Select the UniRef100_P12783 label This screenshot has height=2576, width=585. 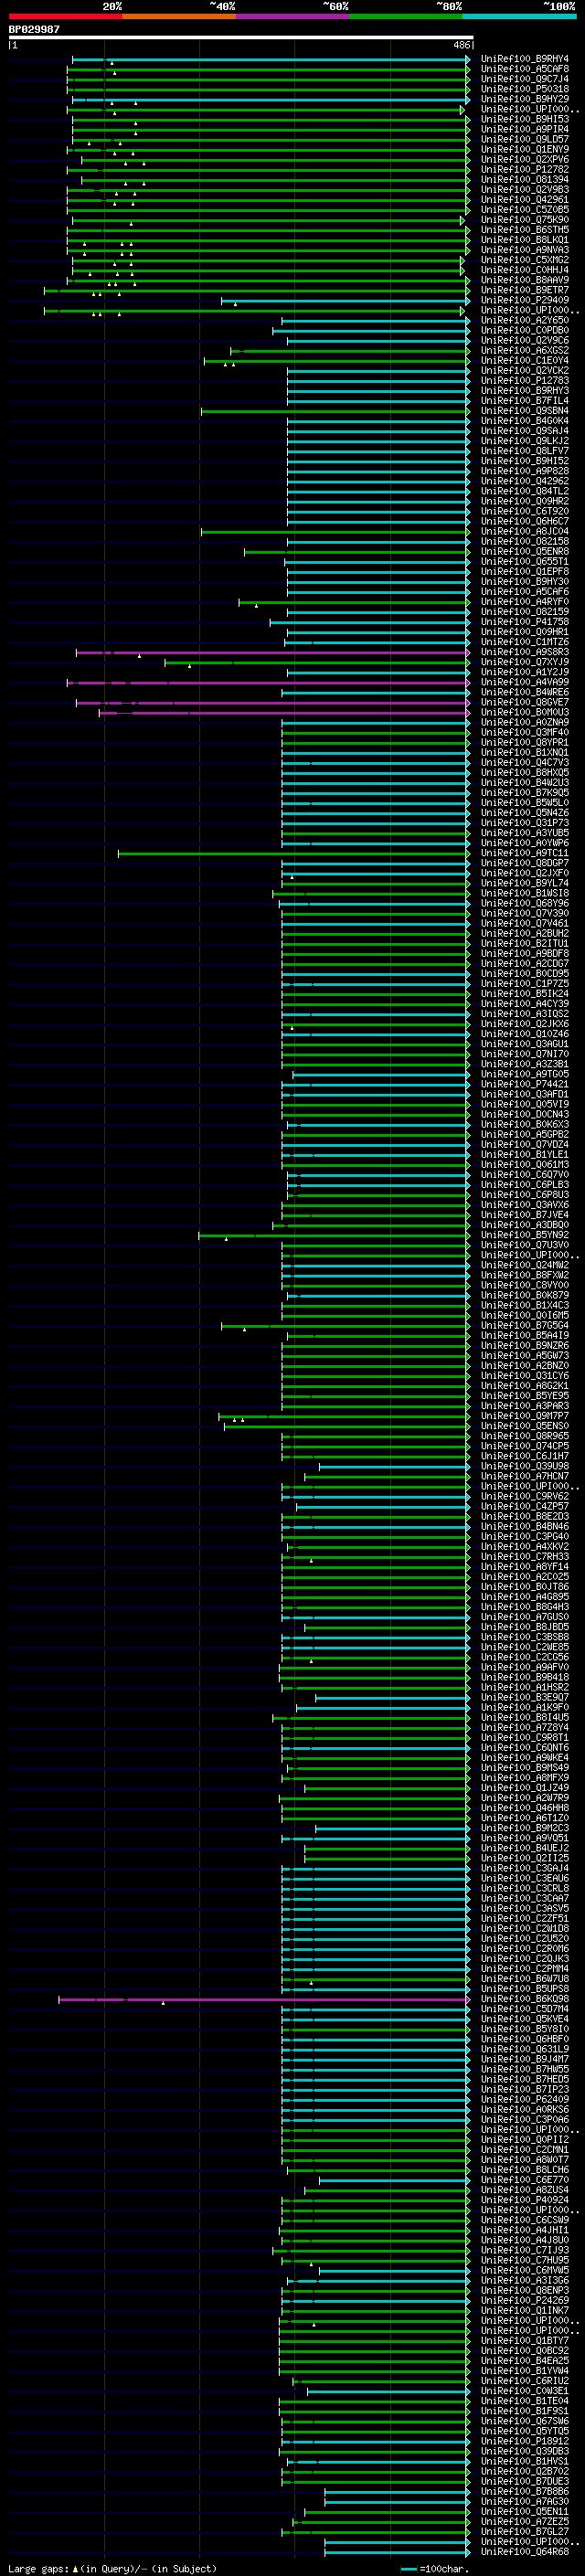(x=525, y=380)
